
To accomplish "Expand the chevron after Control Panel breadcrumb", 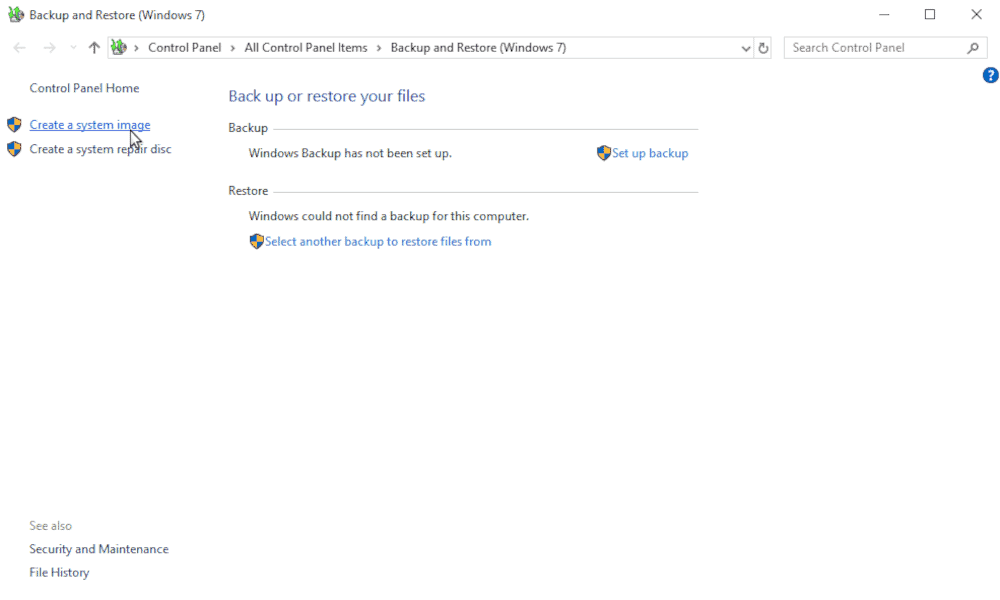I will coord(233,48).
